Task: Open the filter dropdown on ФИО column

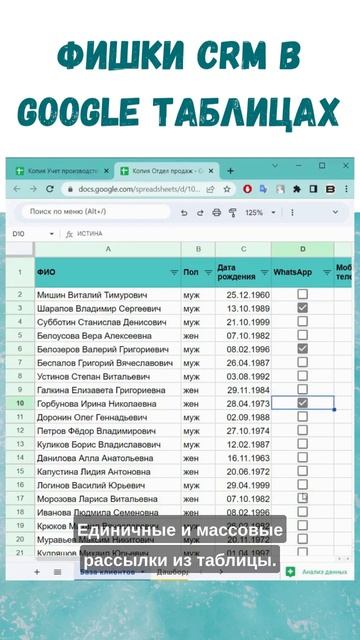Action: click(x=174, y=272)
